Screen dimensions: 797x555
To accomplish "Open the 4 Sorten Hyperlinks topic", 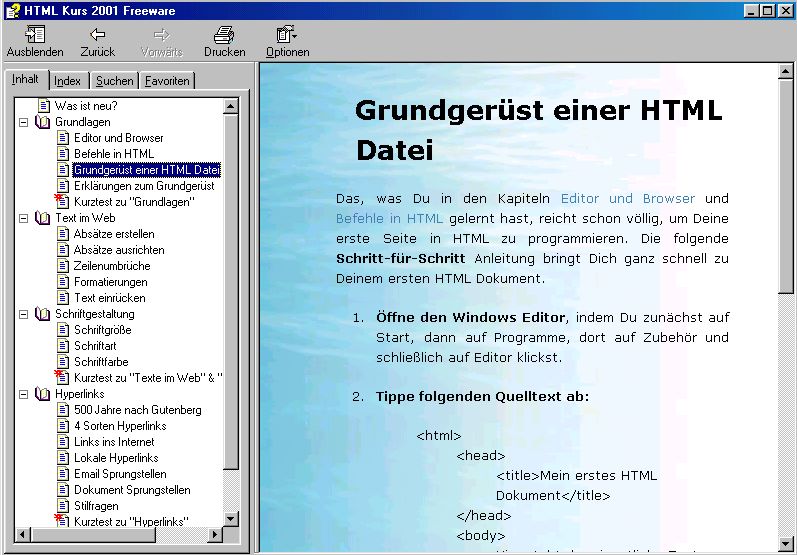I will (120, 426).
